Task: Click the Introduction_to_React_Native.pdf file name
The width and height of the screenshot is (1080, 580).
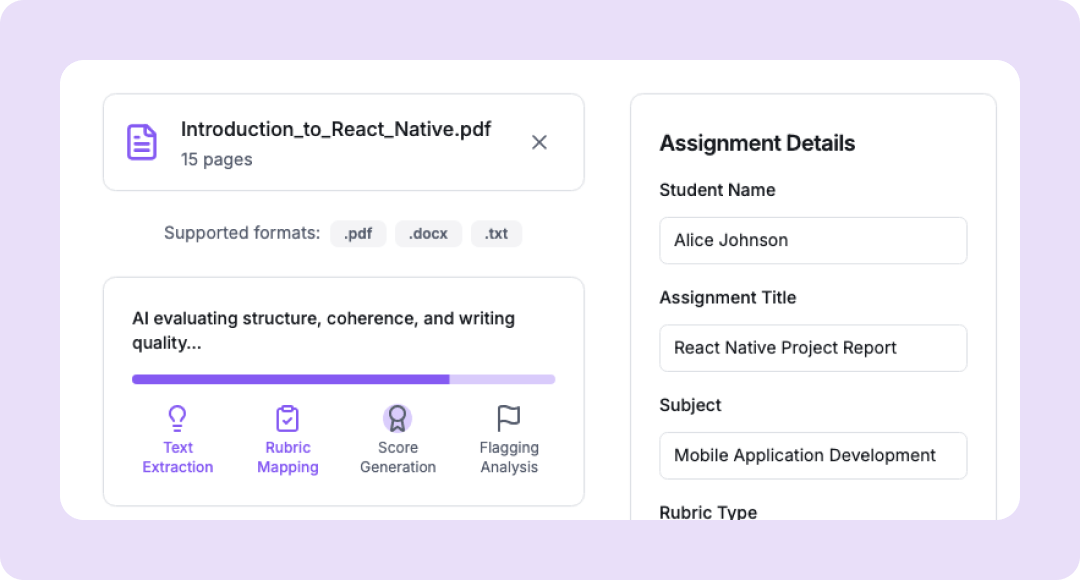Action: [336, 129]
